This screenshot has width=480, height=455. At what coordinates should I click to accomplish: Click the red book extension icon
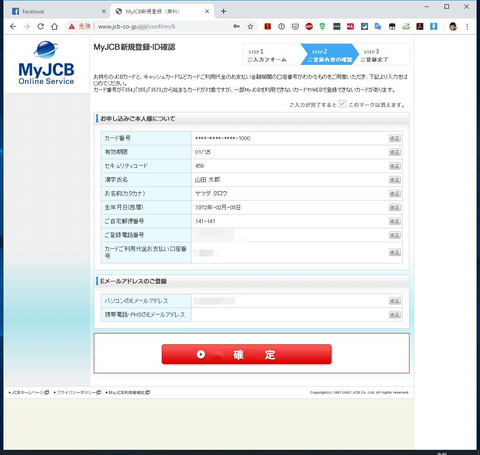pos(267,27)
